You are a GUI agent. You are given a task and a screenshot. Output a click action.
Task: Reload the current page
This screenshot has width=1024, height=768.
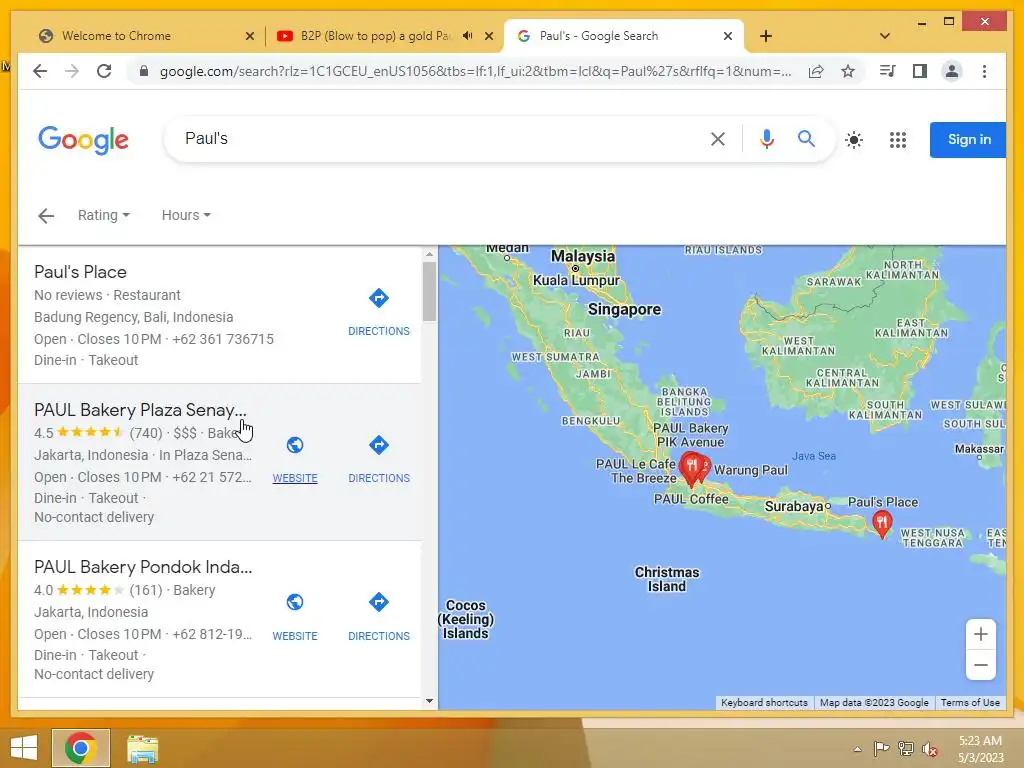point(104,71)
